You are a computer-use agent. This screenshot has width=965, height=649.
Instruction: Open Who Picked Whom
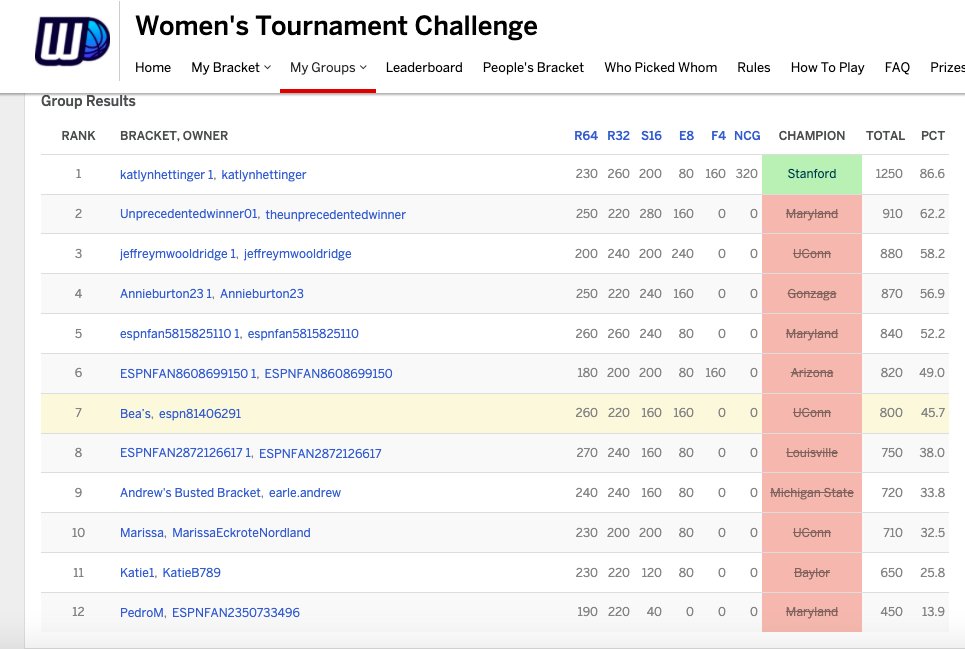(x=660, y=68)
